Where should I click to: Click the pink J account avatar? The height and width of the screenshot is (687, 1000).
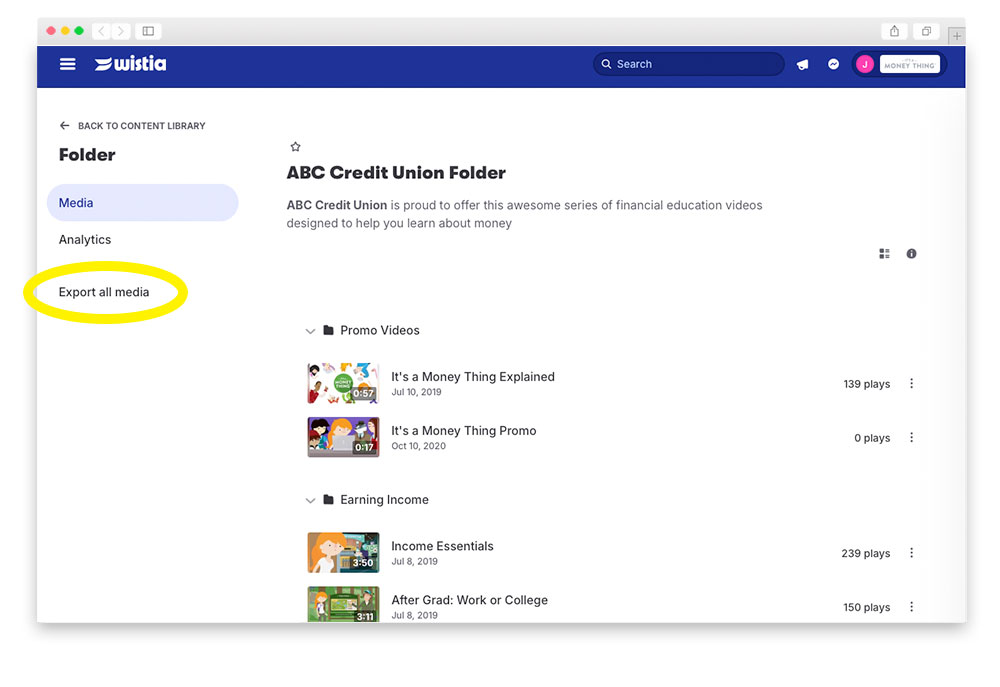pyautogui.click(x=865, y=64)
